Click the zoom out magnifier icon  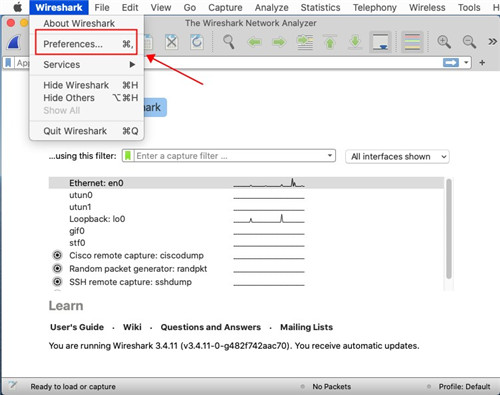point(469,42)
